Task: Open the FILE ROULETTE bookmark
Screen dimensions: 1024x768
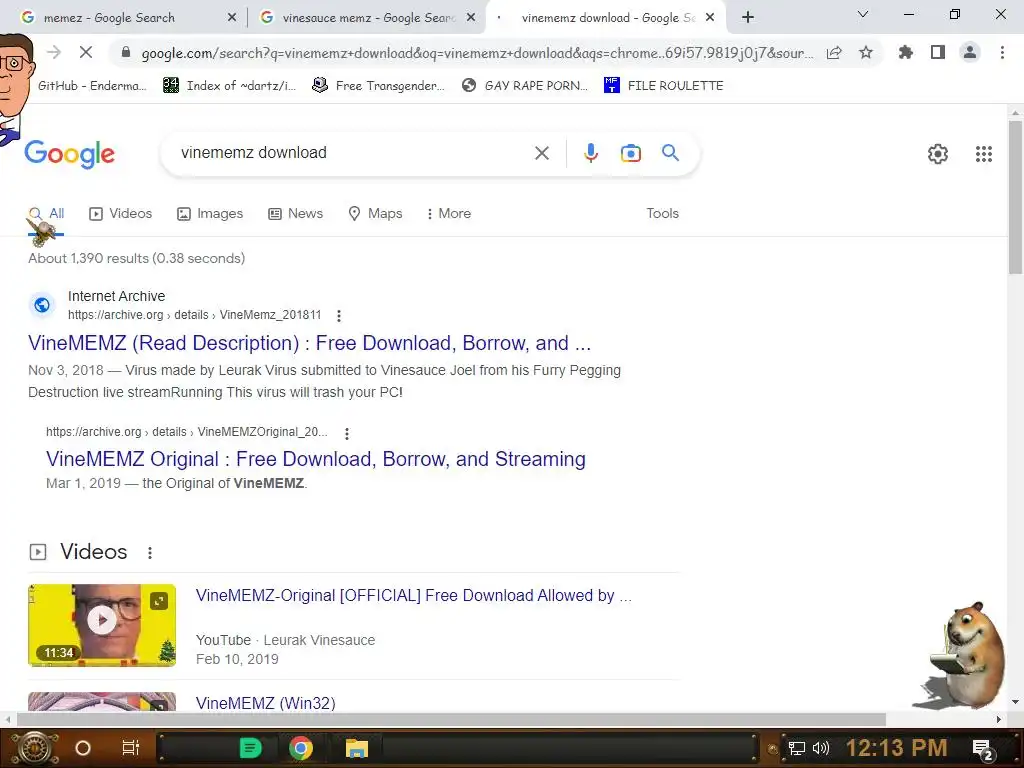Action: point(664,86)
